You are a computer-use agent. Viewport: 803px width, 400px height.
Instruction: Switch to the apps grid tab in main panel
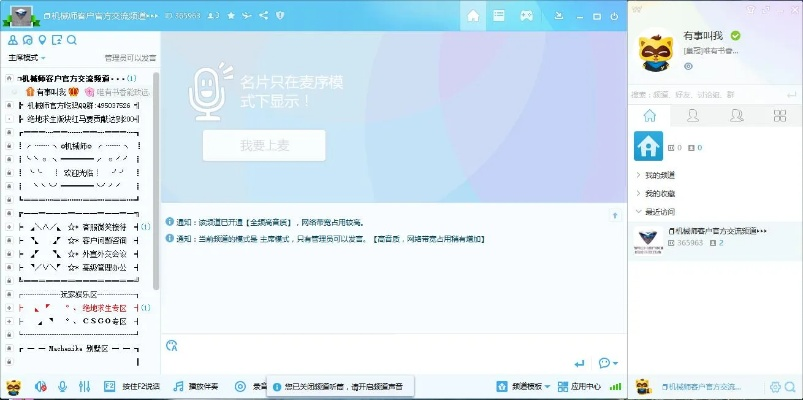780,116
